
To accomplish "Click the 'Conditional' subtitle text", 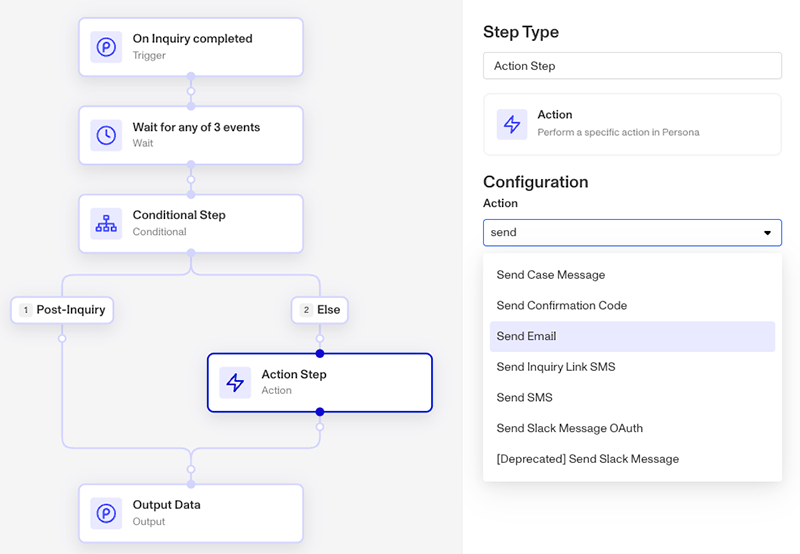I will coord(160,232).
